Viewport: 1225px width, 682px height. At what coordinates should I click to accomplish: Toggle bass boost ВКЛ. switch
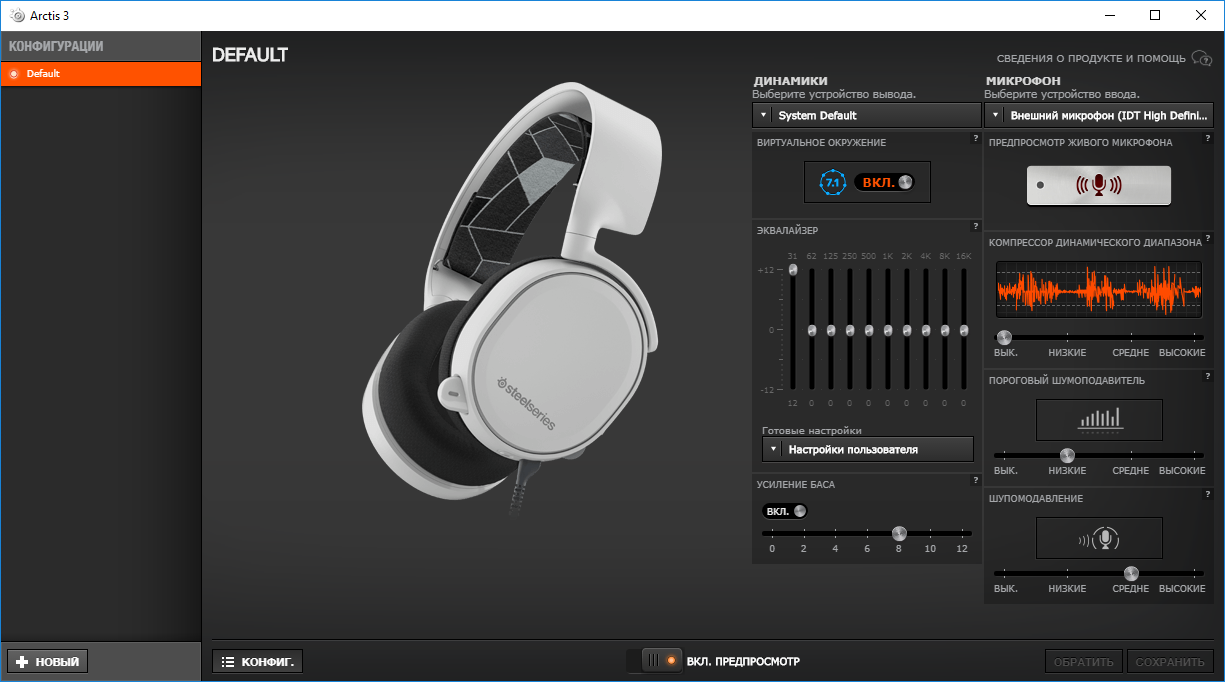tap(784, 511)
